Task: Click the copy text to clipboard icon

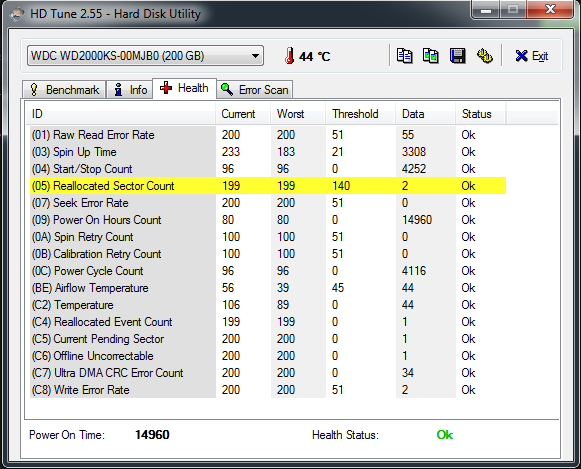Action: point(404,56)
